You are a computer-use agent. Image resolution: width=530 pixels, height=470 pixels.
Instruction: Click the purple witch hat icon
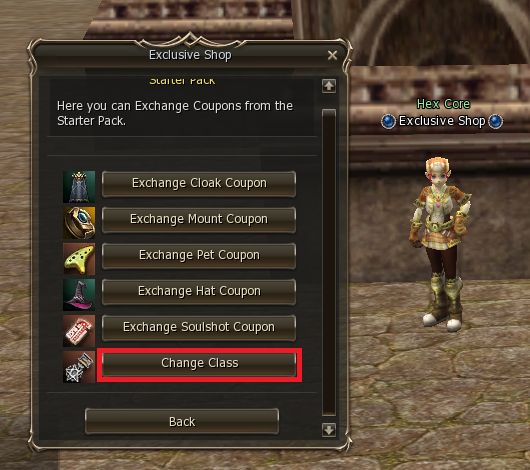click(x=79, y=295)
